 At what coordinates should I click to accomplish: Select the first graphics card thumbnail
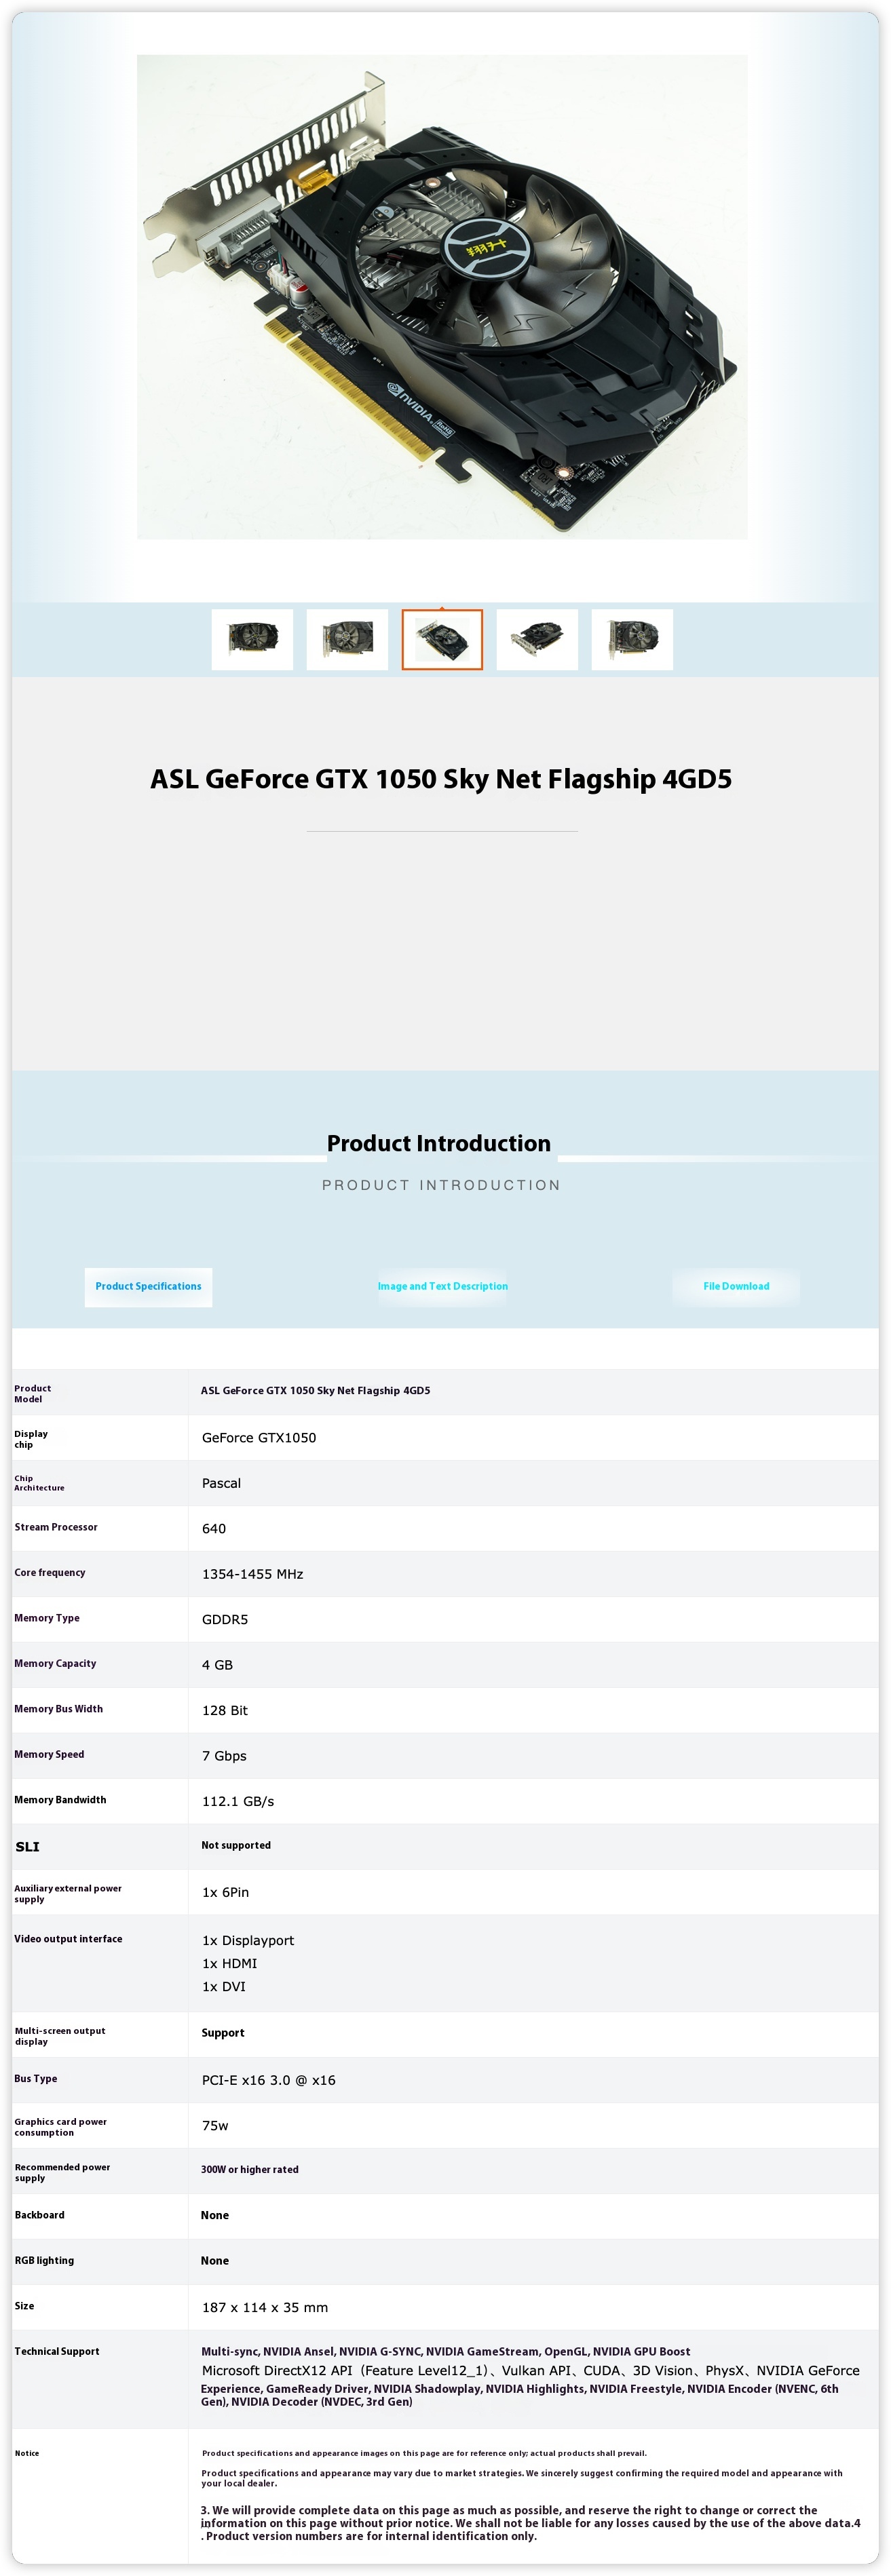252,639
